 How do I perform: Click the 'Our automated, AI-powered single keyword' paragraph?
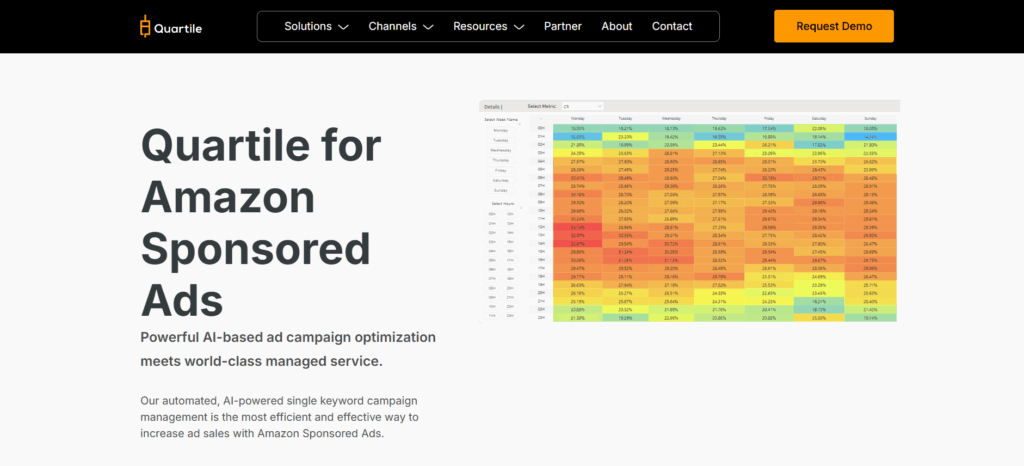[280, 416]
